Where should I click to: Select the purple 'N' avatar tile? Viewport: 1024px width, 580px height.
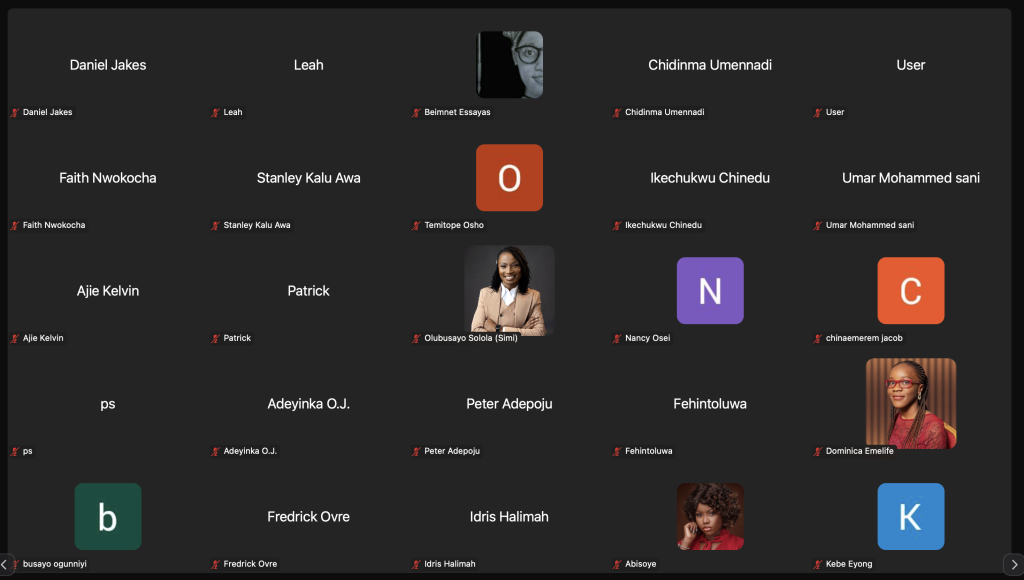pyautogui.click(x=710, y=291)
